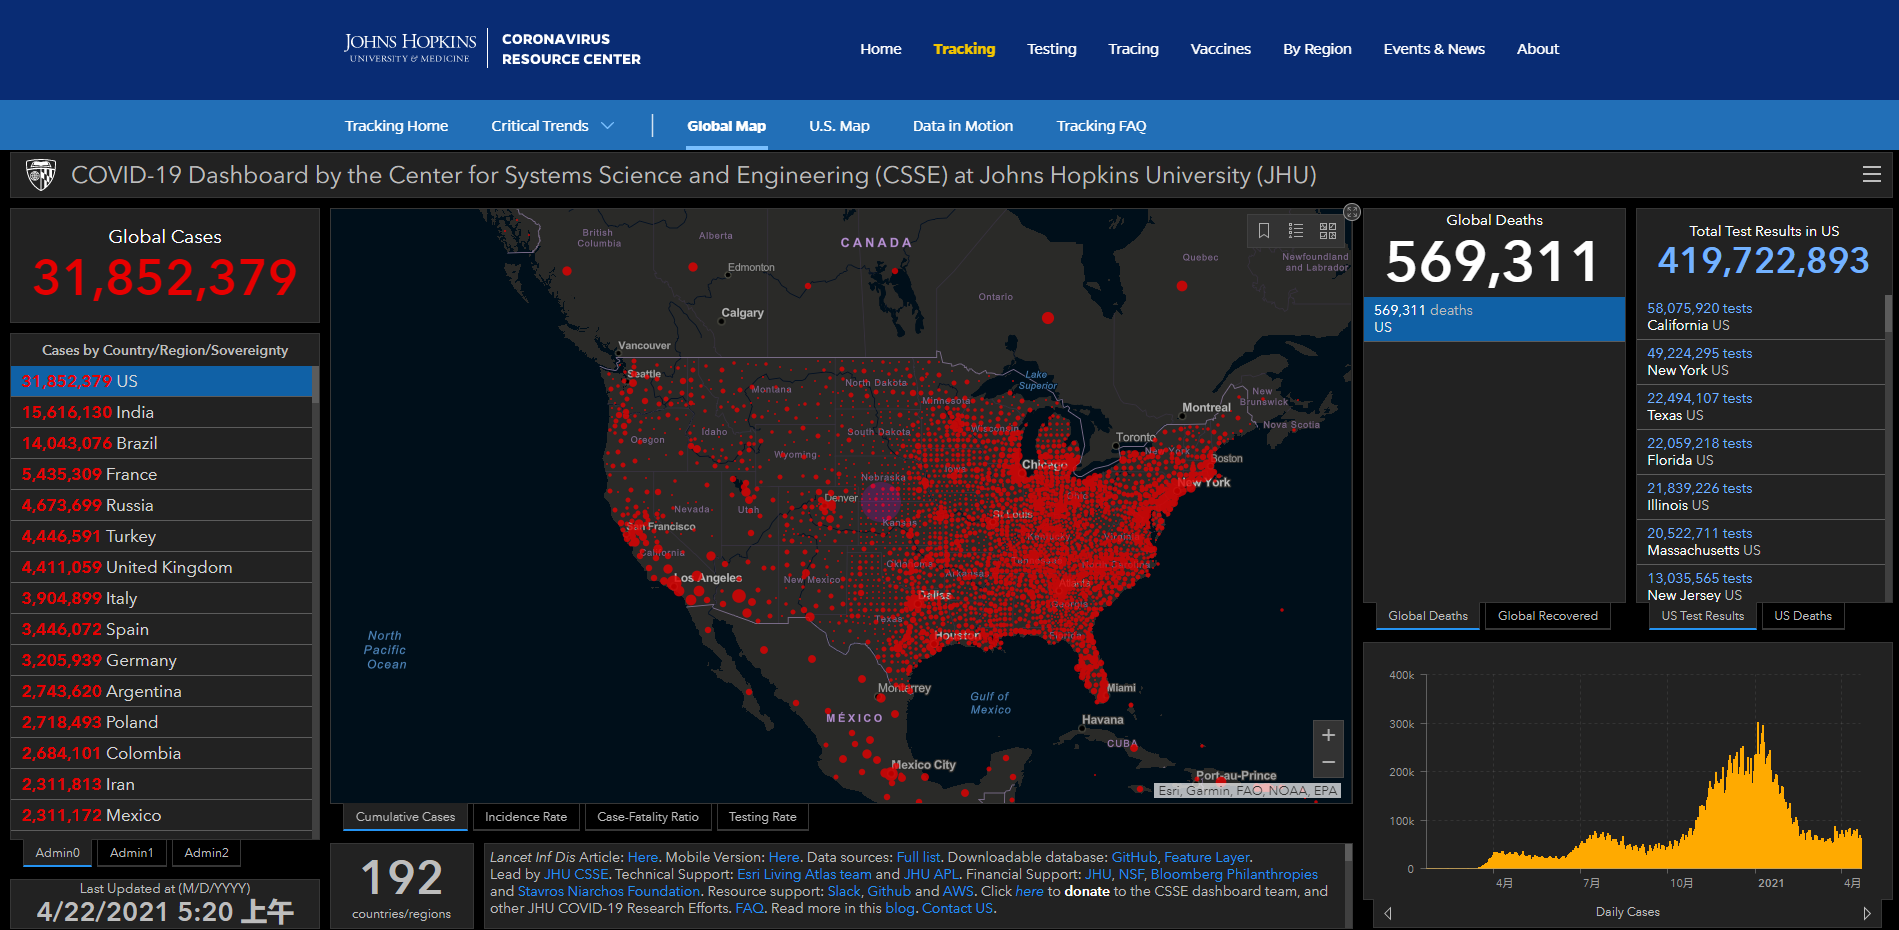The image size is (1899, 930).
Task: Click the 569,311 deaths US row
Action: [1494, 319]
